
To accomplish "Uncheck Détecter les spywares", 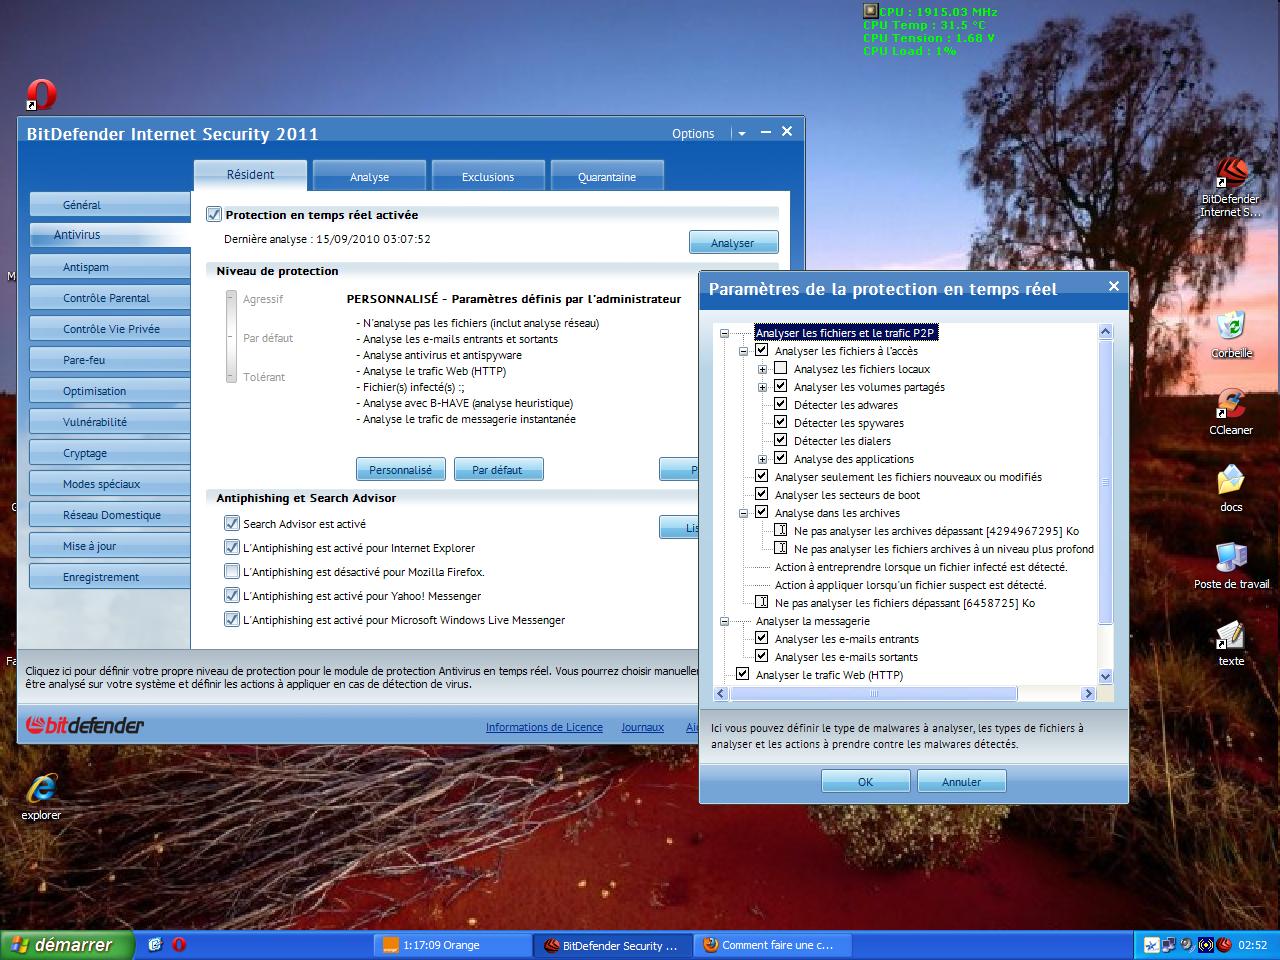I will pyautogui.click(x=781, y=423).
